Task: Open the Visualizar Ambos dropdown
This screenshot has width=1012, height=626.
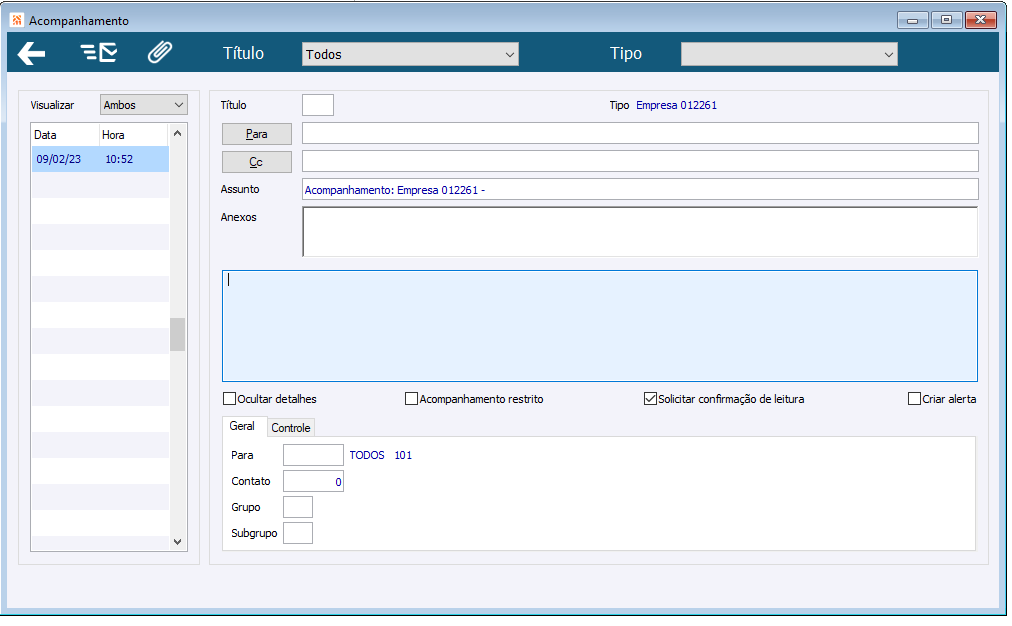Action: (143, 105)
